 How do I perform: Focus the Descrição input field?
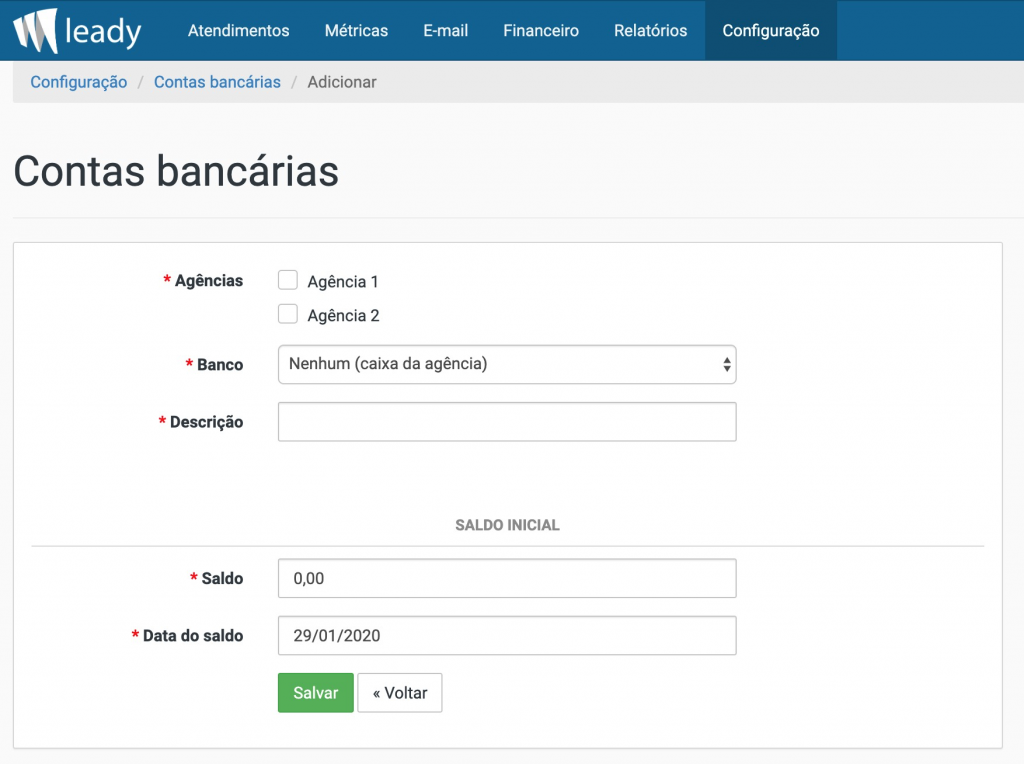tap(507, 422)
